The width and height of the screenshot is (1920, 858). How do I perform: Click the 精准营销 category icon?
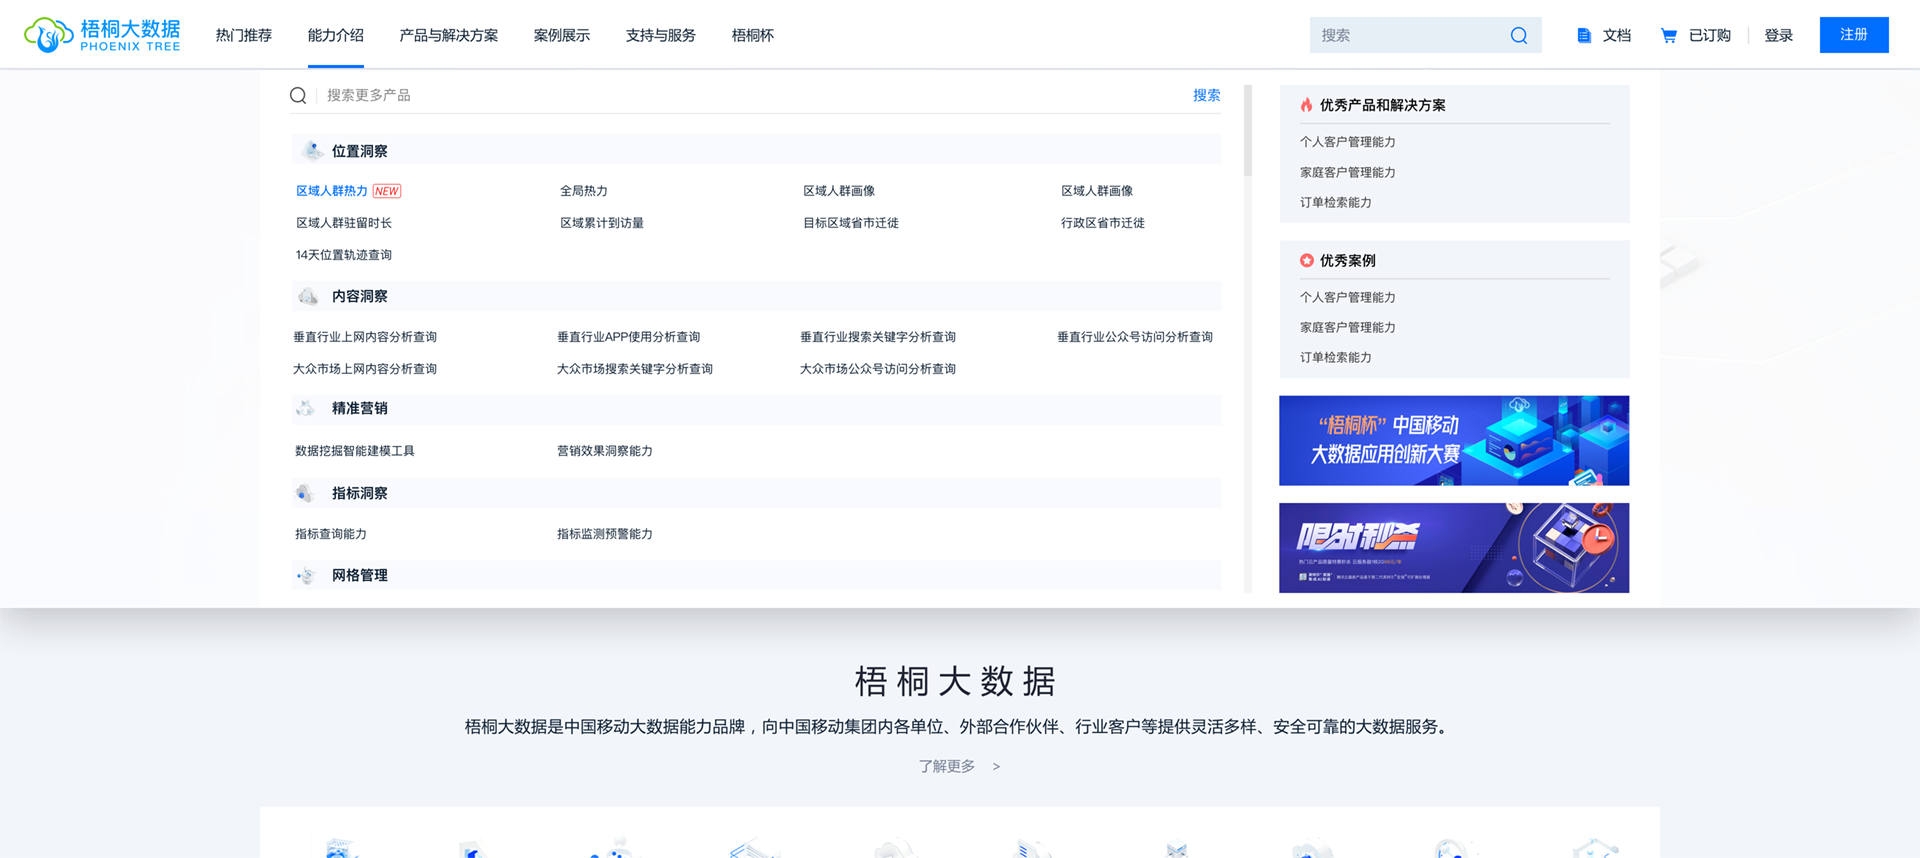tap(306, 408)
